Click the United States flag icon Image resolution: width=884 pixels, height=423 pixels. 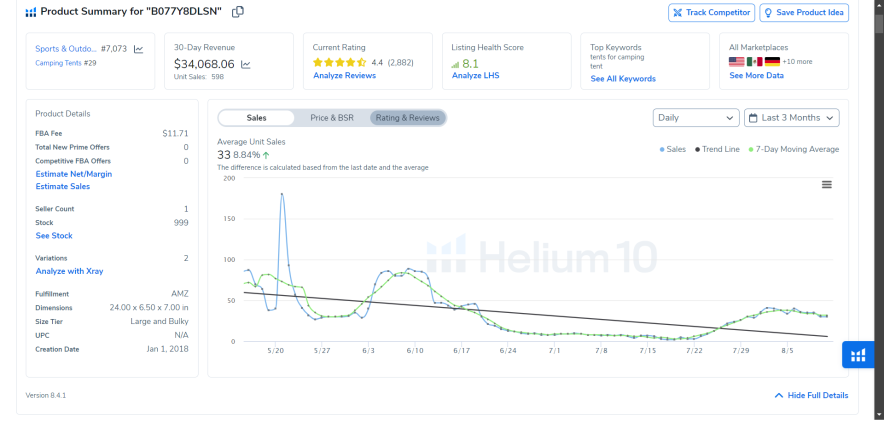tap(736, 61)
